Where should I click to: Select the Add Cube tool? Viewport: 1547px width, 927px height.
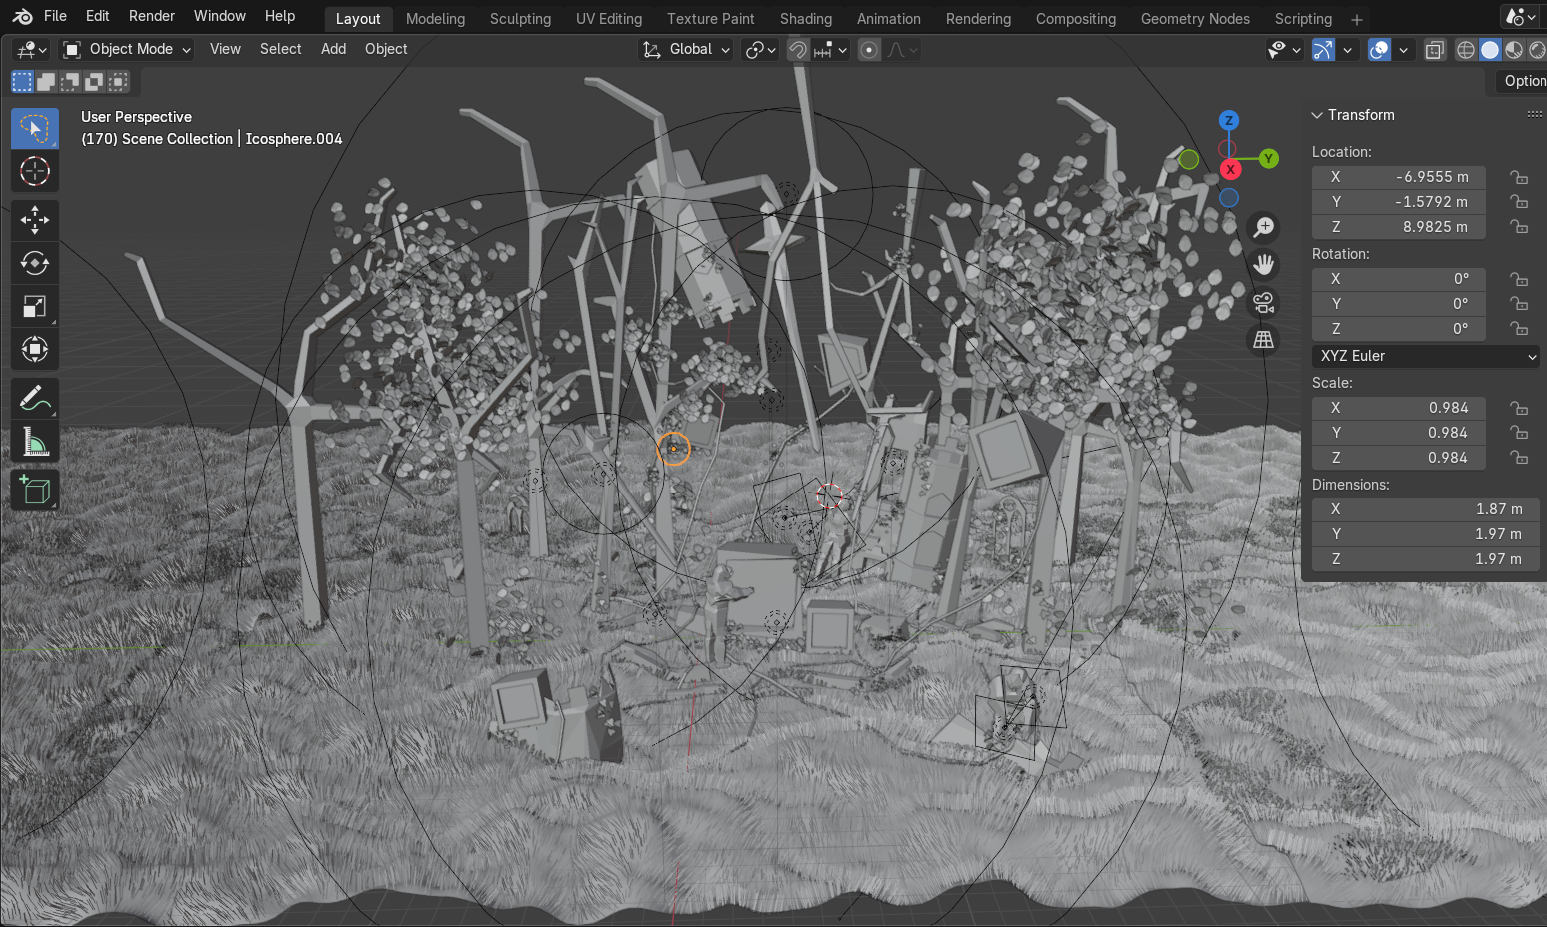pyautogui.click(x=35, y=490)
